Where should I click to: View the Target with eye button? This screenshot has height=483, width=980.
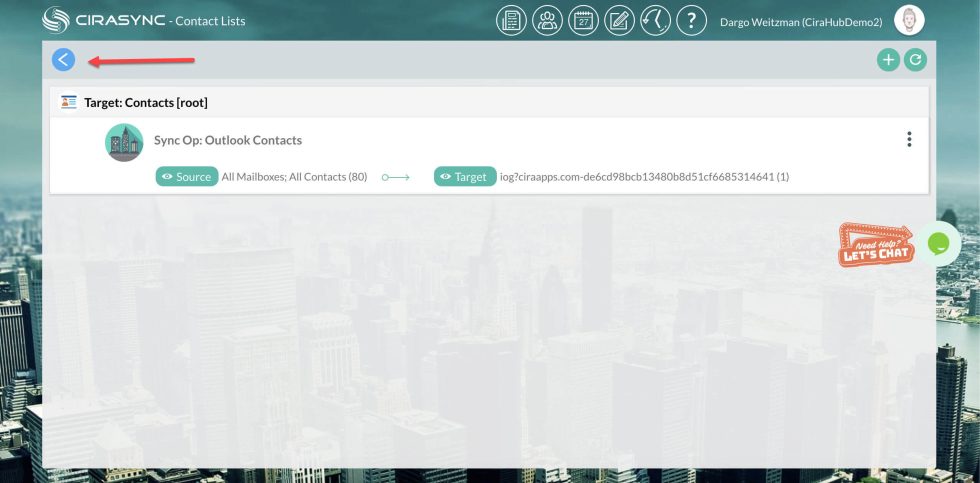point(464,177)
